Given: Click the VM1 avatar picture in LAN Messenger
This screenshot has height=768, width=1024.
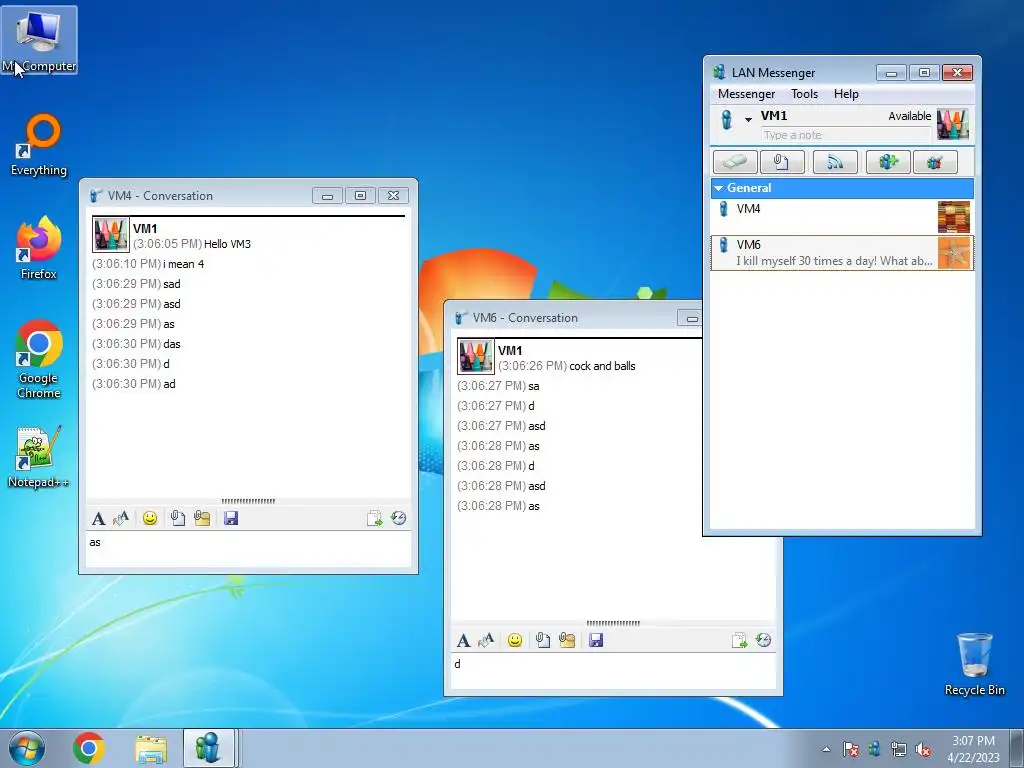Looking at the screenshot, I should click(953, 124).
